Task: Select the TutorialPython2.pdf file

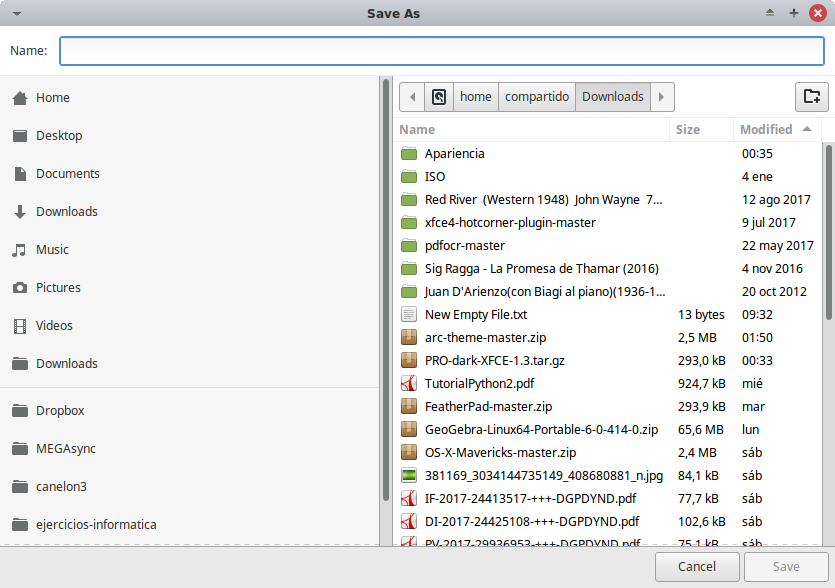Action: click(x=479, y=384)
